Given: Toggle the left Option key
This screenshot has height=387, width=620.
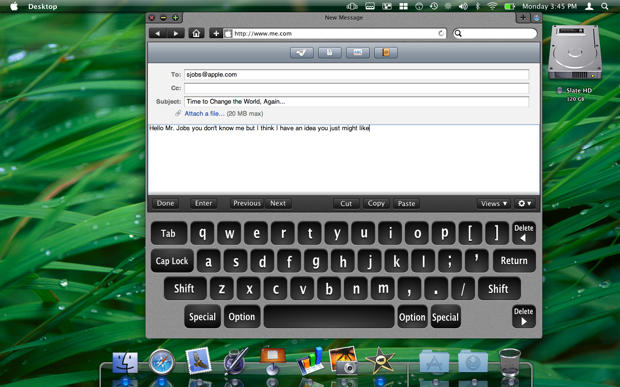Looking at the screenshot, I should (242, 317).
